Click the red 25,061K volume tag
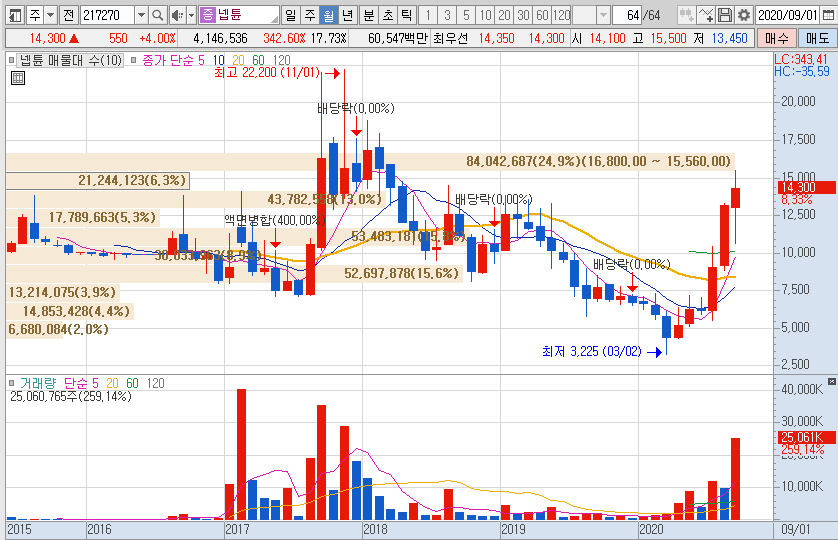This screenshot has width=838, height=540. point(806,437)
